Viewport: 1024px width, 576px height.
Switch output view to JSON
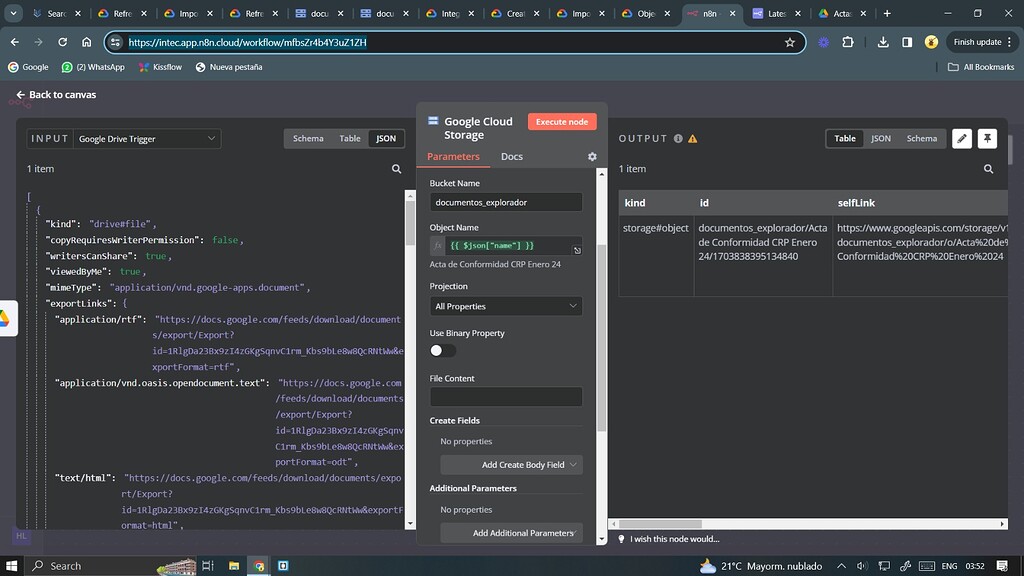pos(880,138)
